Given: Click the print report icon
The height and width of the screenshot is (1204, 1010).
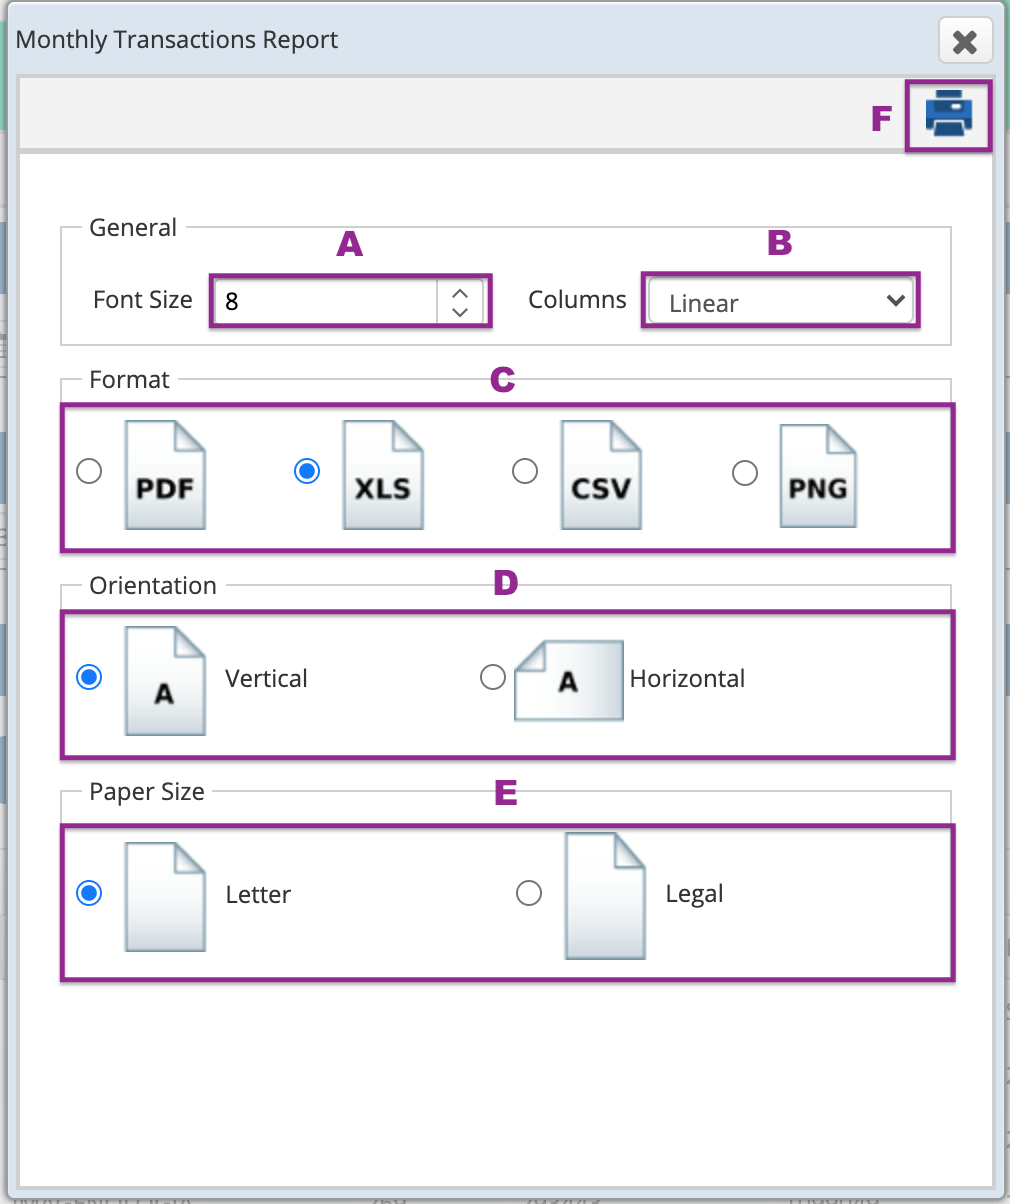Looking at the screenshot, I should point(947,114).
